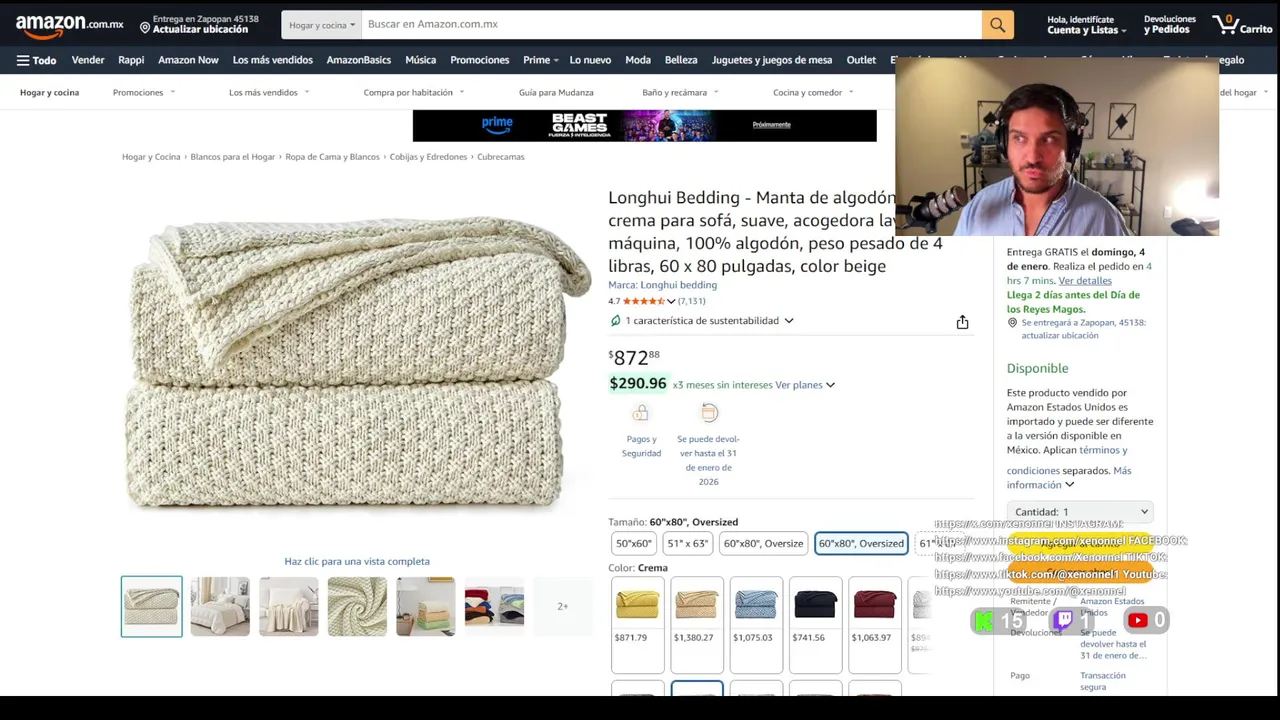The image size is (1280, 720).
Task: Open AmazonBasics nav item
Action: click(358, 60)
